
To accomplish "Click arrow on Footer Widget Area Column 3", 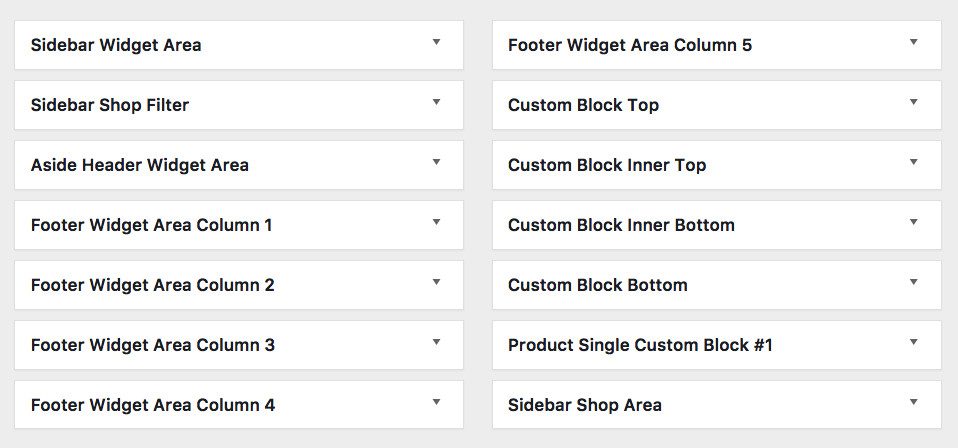I will 436,343.
